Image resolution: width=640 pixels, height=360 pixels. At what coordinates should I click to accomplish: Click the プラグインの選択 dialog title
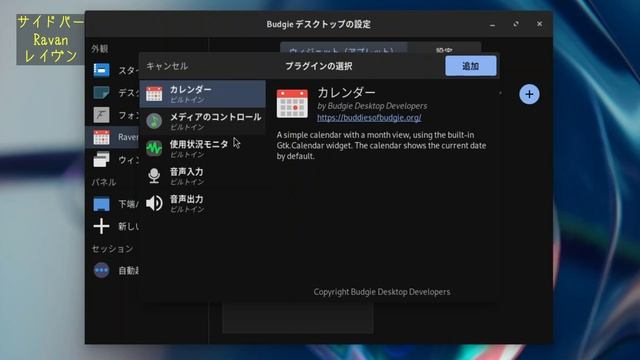(319, 66)
